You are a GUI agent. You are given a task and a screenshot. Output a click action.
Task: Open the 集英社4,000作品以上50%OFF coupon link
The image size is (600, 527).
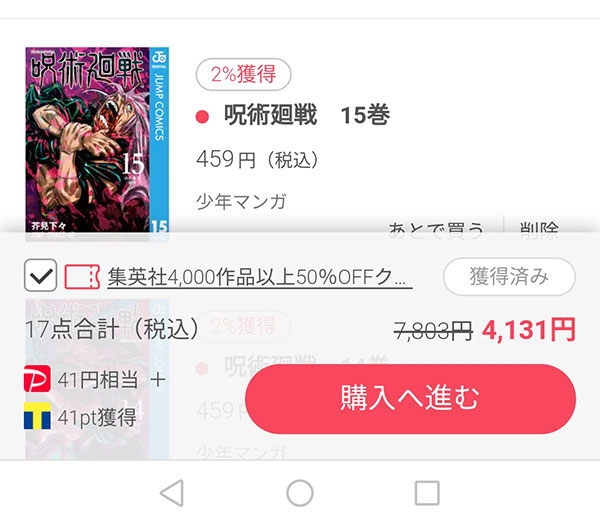tap(259, 277)
